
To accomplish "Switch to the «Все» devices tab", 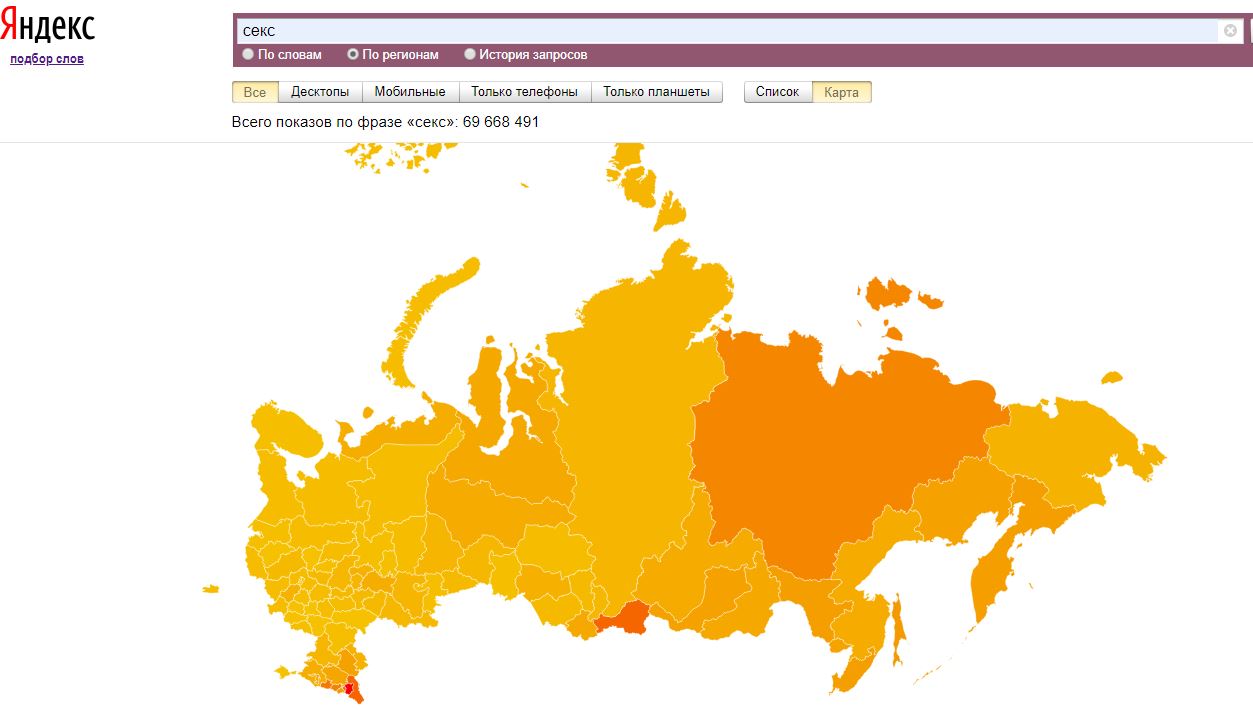I will (255, 92).
